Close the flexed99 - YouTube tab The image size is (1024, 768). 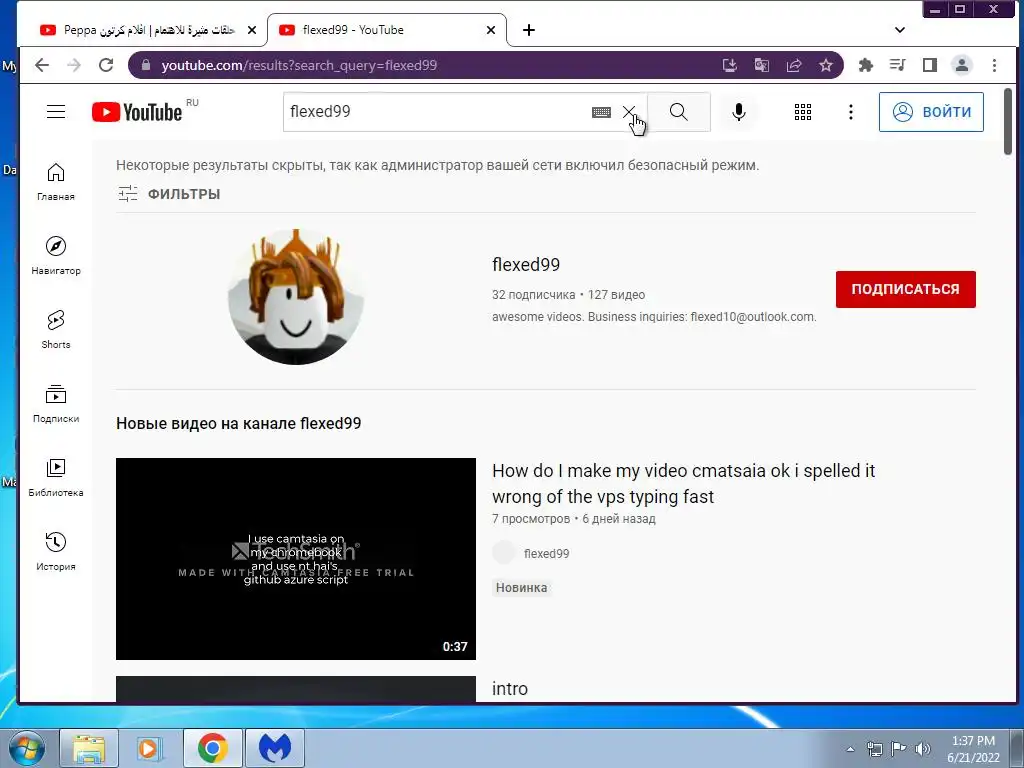click(x=491, y=30)
